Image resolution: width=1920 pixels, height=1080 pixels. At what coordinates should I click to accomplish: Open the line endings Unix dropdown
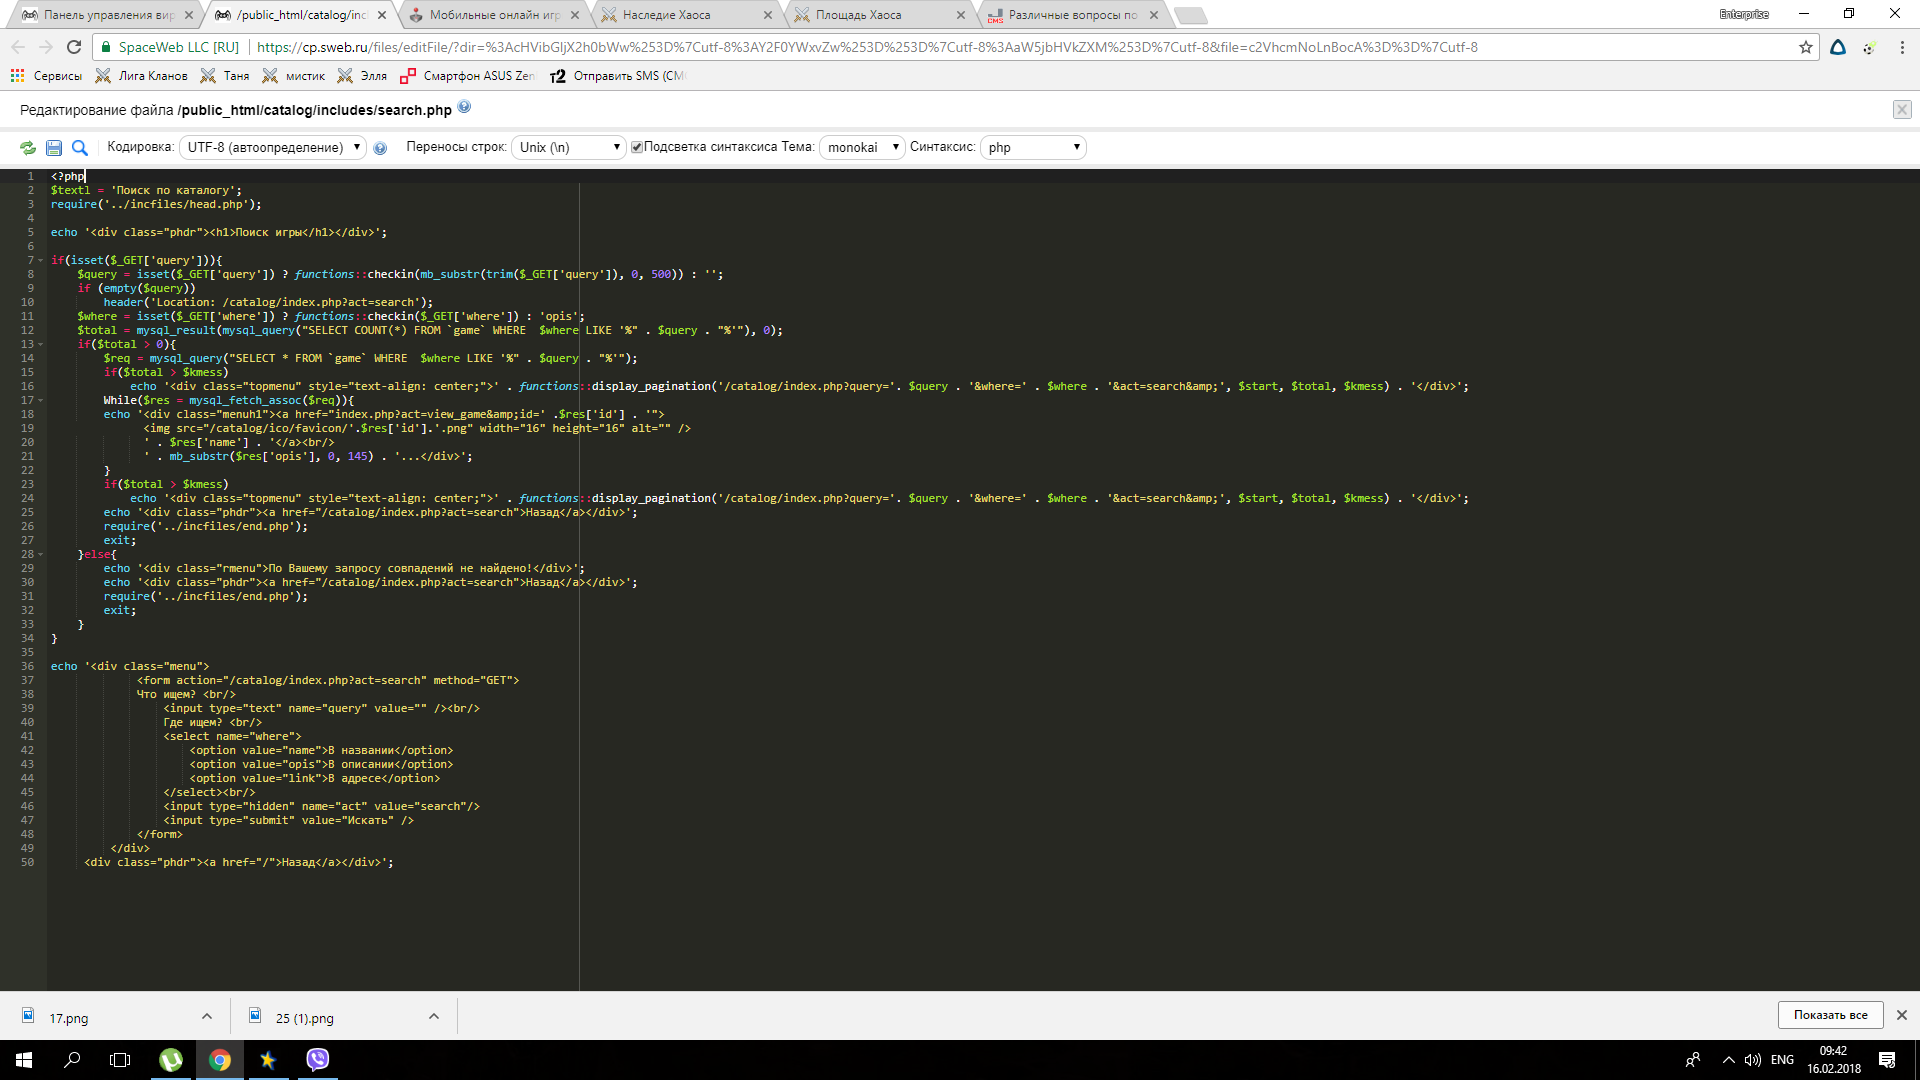[568, 147]
